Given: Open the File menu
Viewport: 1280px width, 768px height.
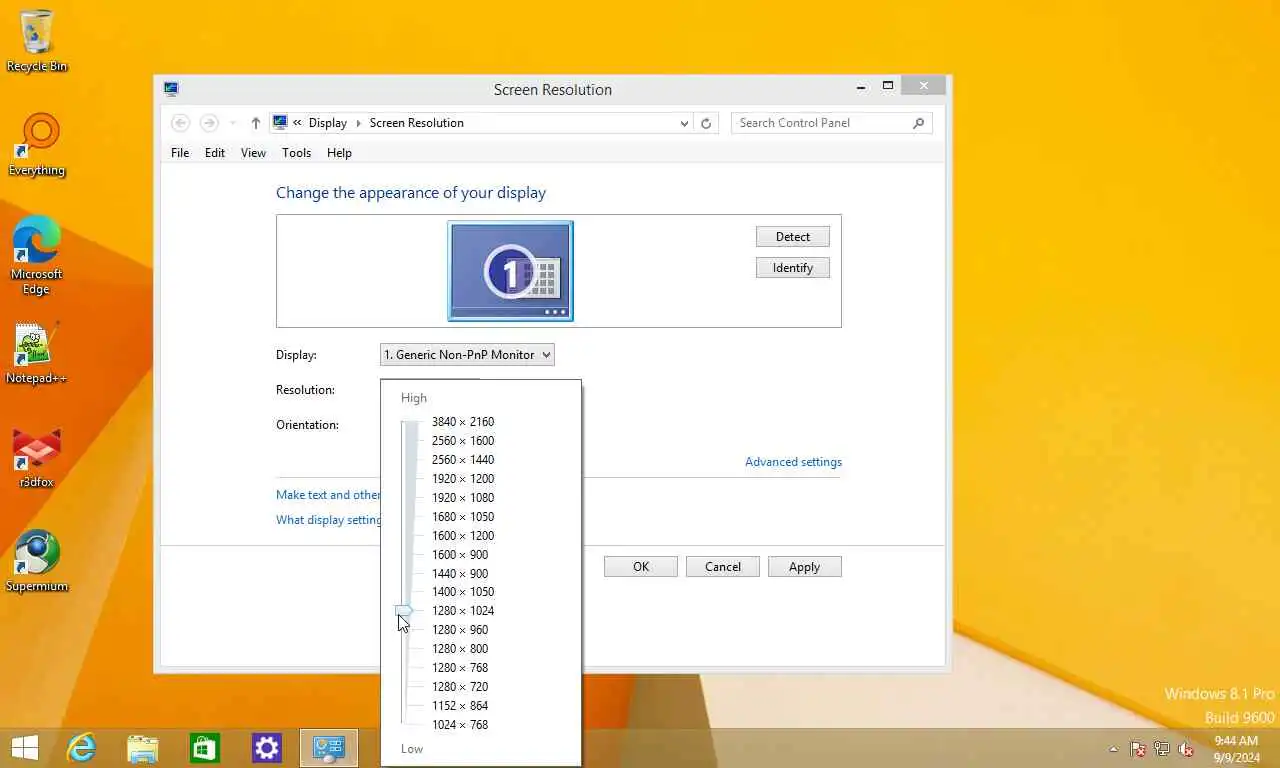Looking at the screenshot, I should click(180, 153).
